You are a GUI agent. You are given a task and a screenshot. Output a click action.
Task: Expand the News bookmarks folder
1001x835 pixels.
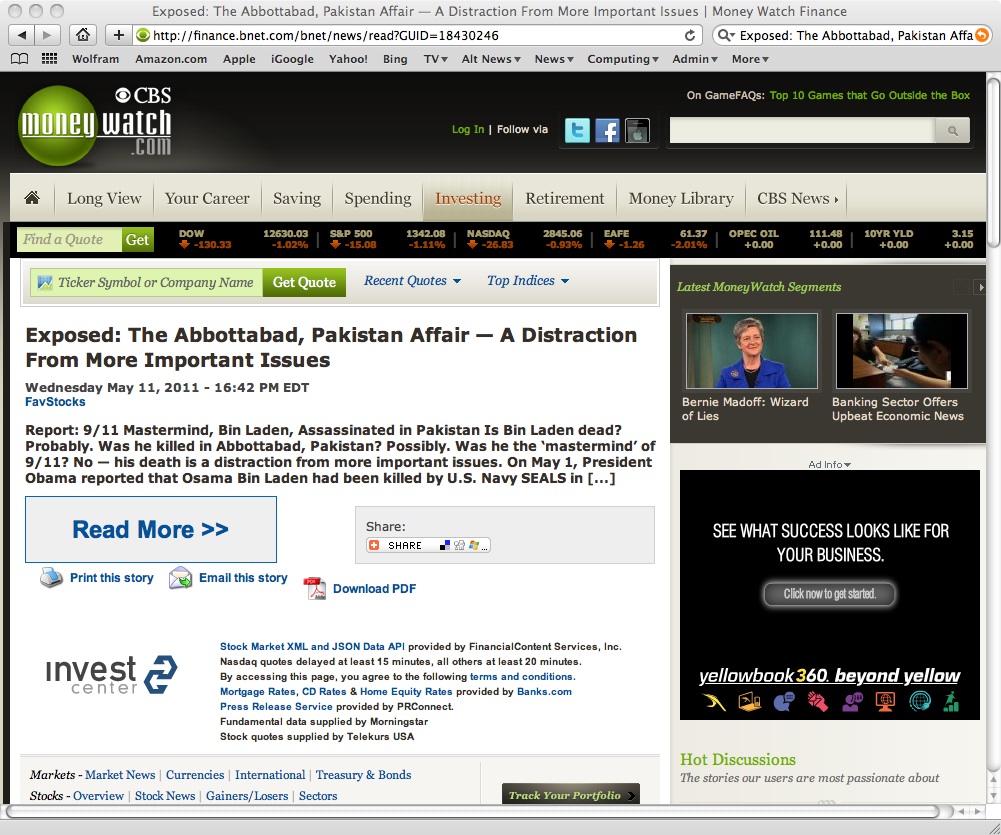point(554,59)
